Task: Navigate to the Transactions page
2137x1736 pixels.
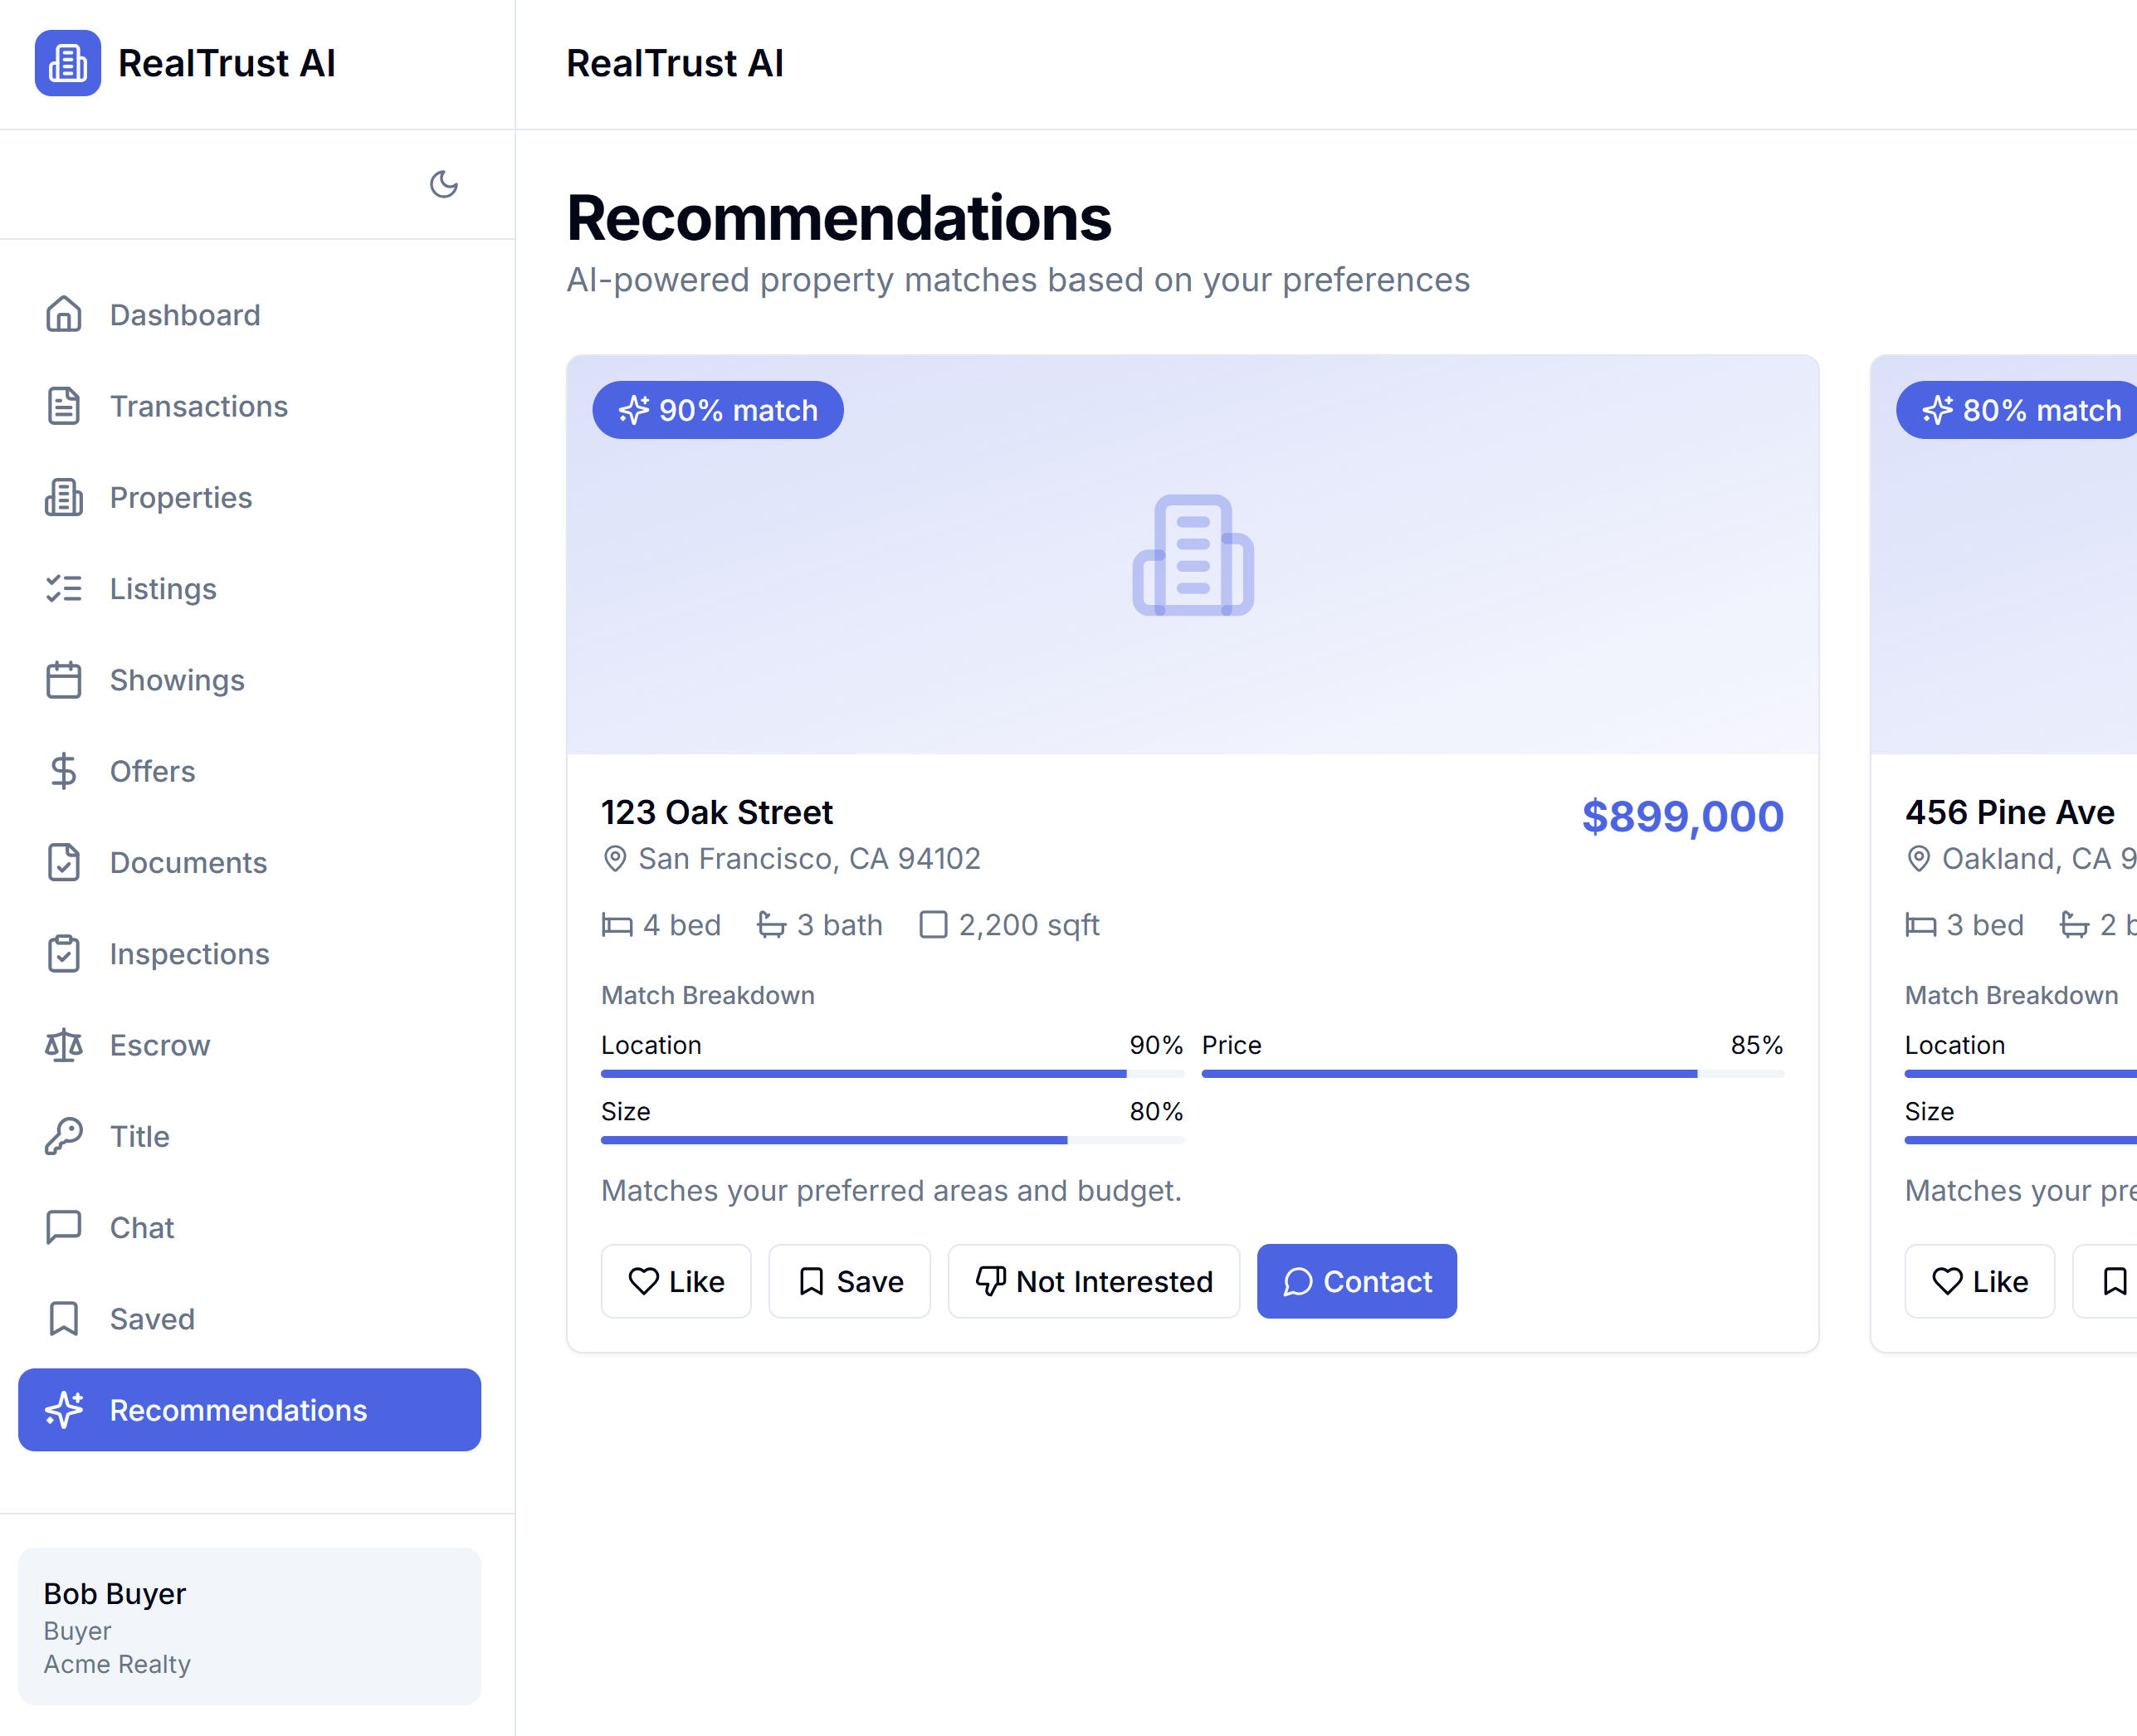Action: tap(198, 406)
